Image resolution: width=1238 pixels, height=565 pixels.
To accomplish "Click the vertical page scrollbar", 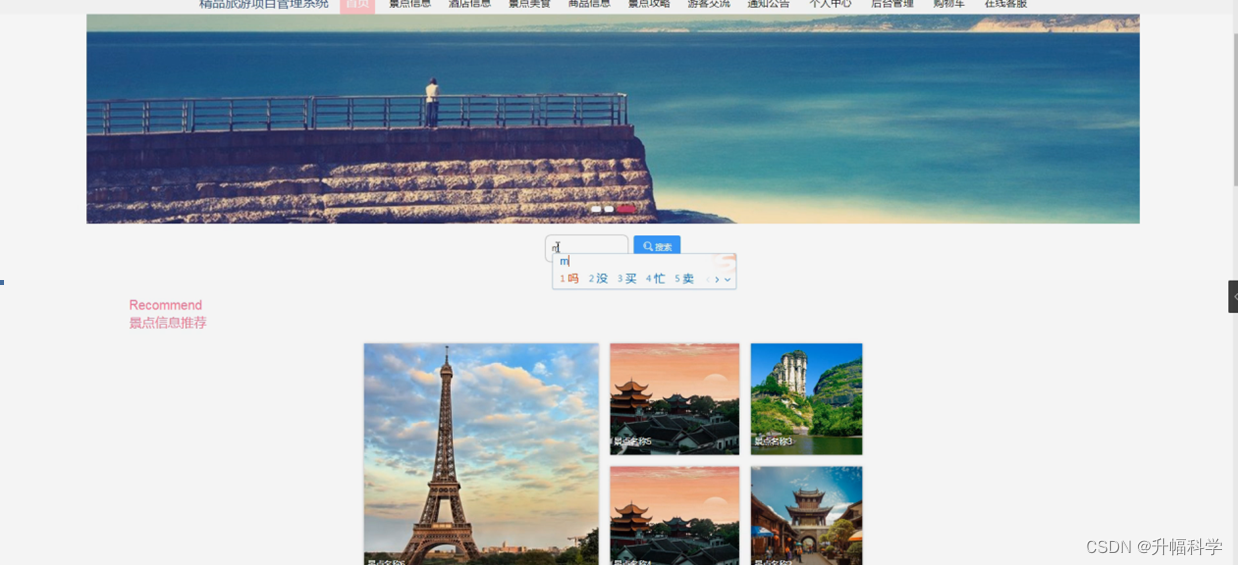I will pyautogui.click(x=1235, y=110).
